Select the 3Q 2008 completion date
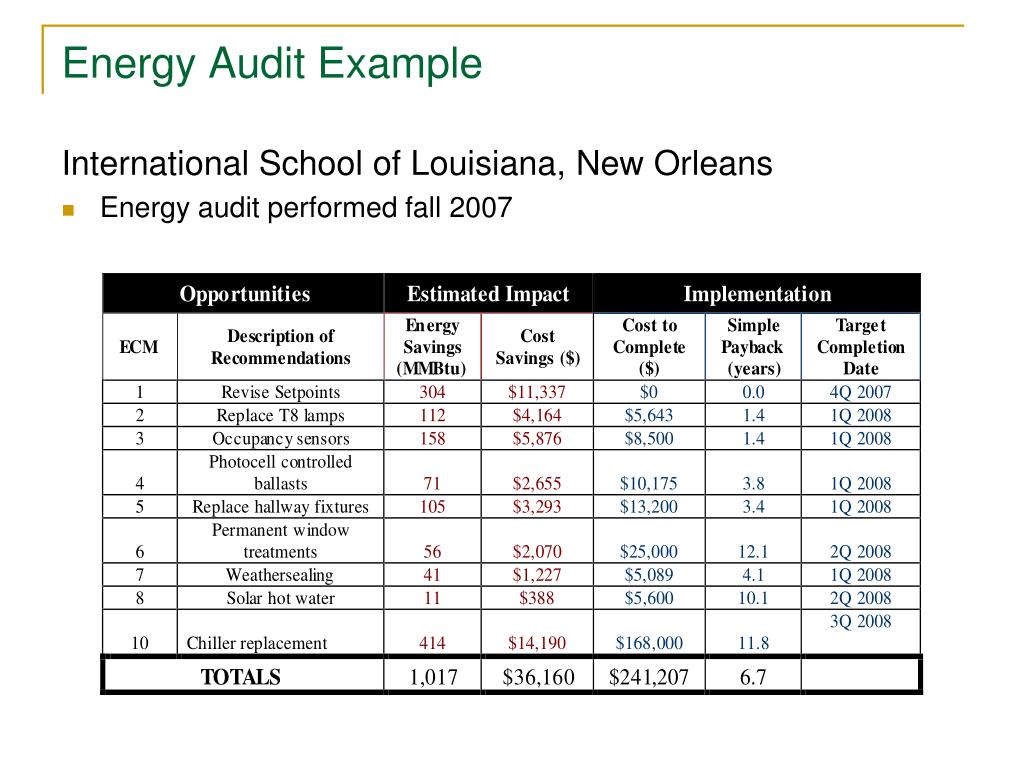 click(x=861, y=621)
